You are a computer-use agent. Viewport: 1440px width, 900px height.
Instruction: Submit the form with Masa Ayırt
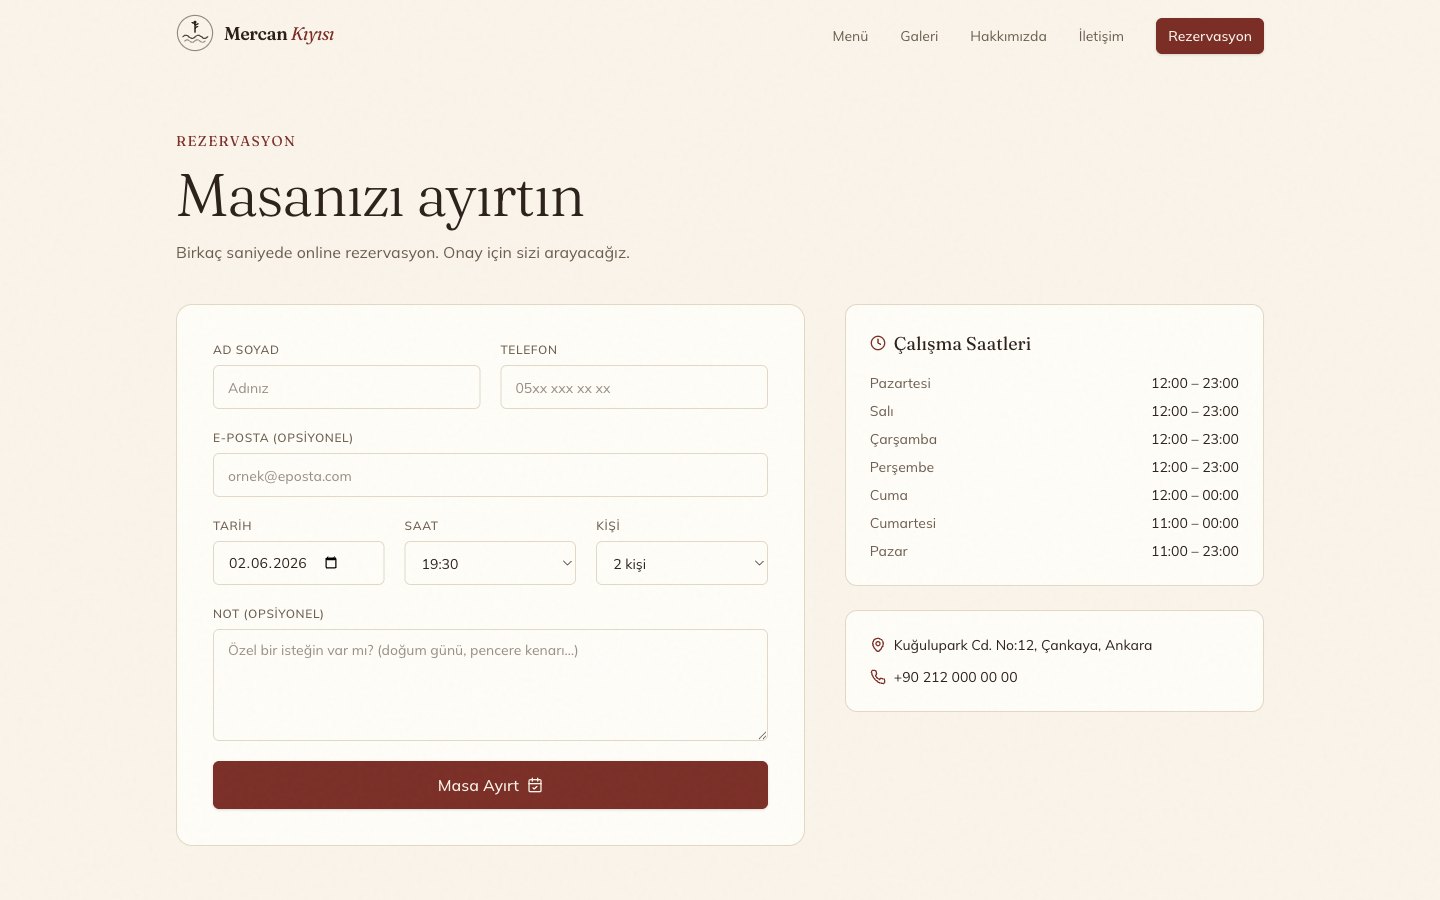point(490,785)
